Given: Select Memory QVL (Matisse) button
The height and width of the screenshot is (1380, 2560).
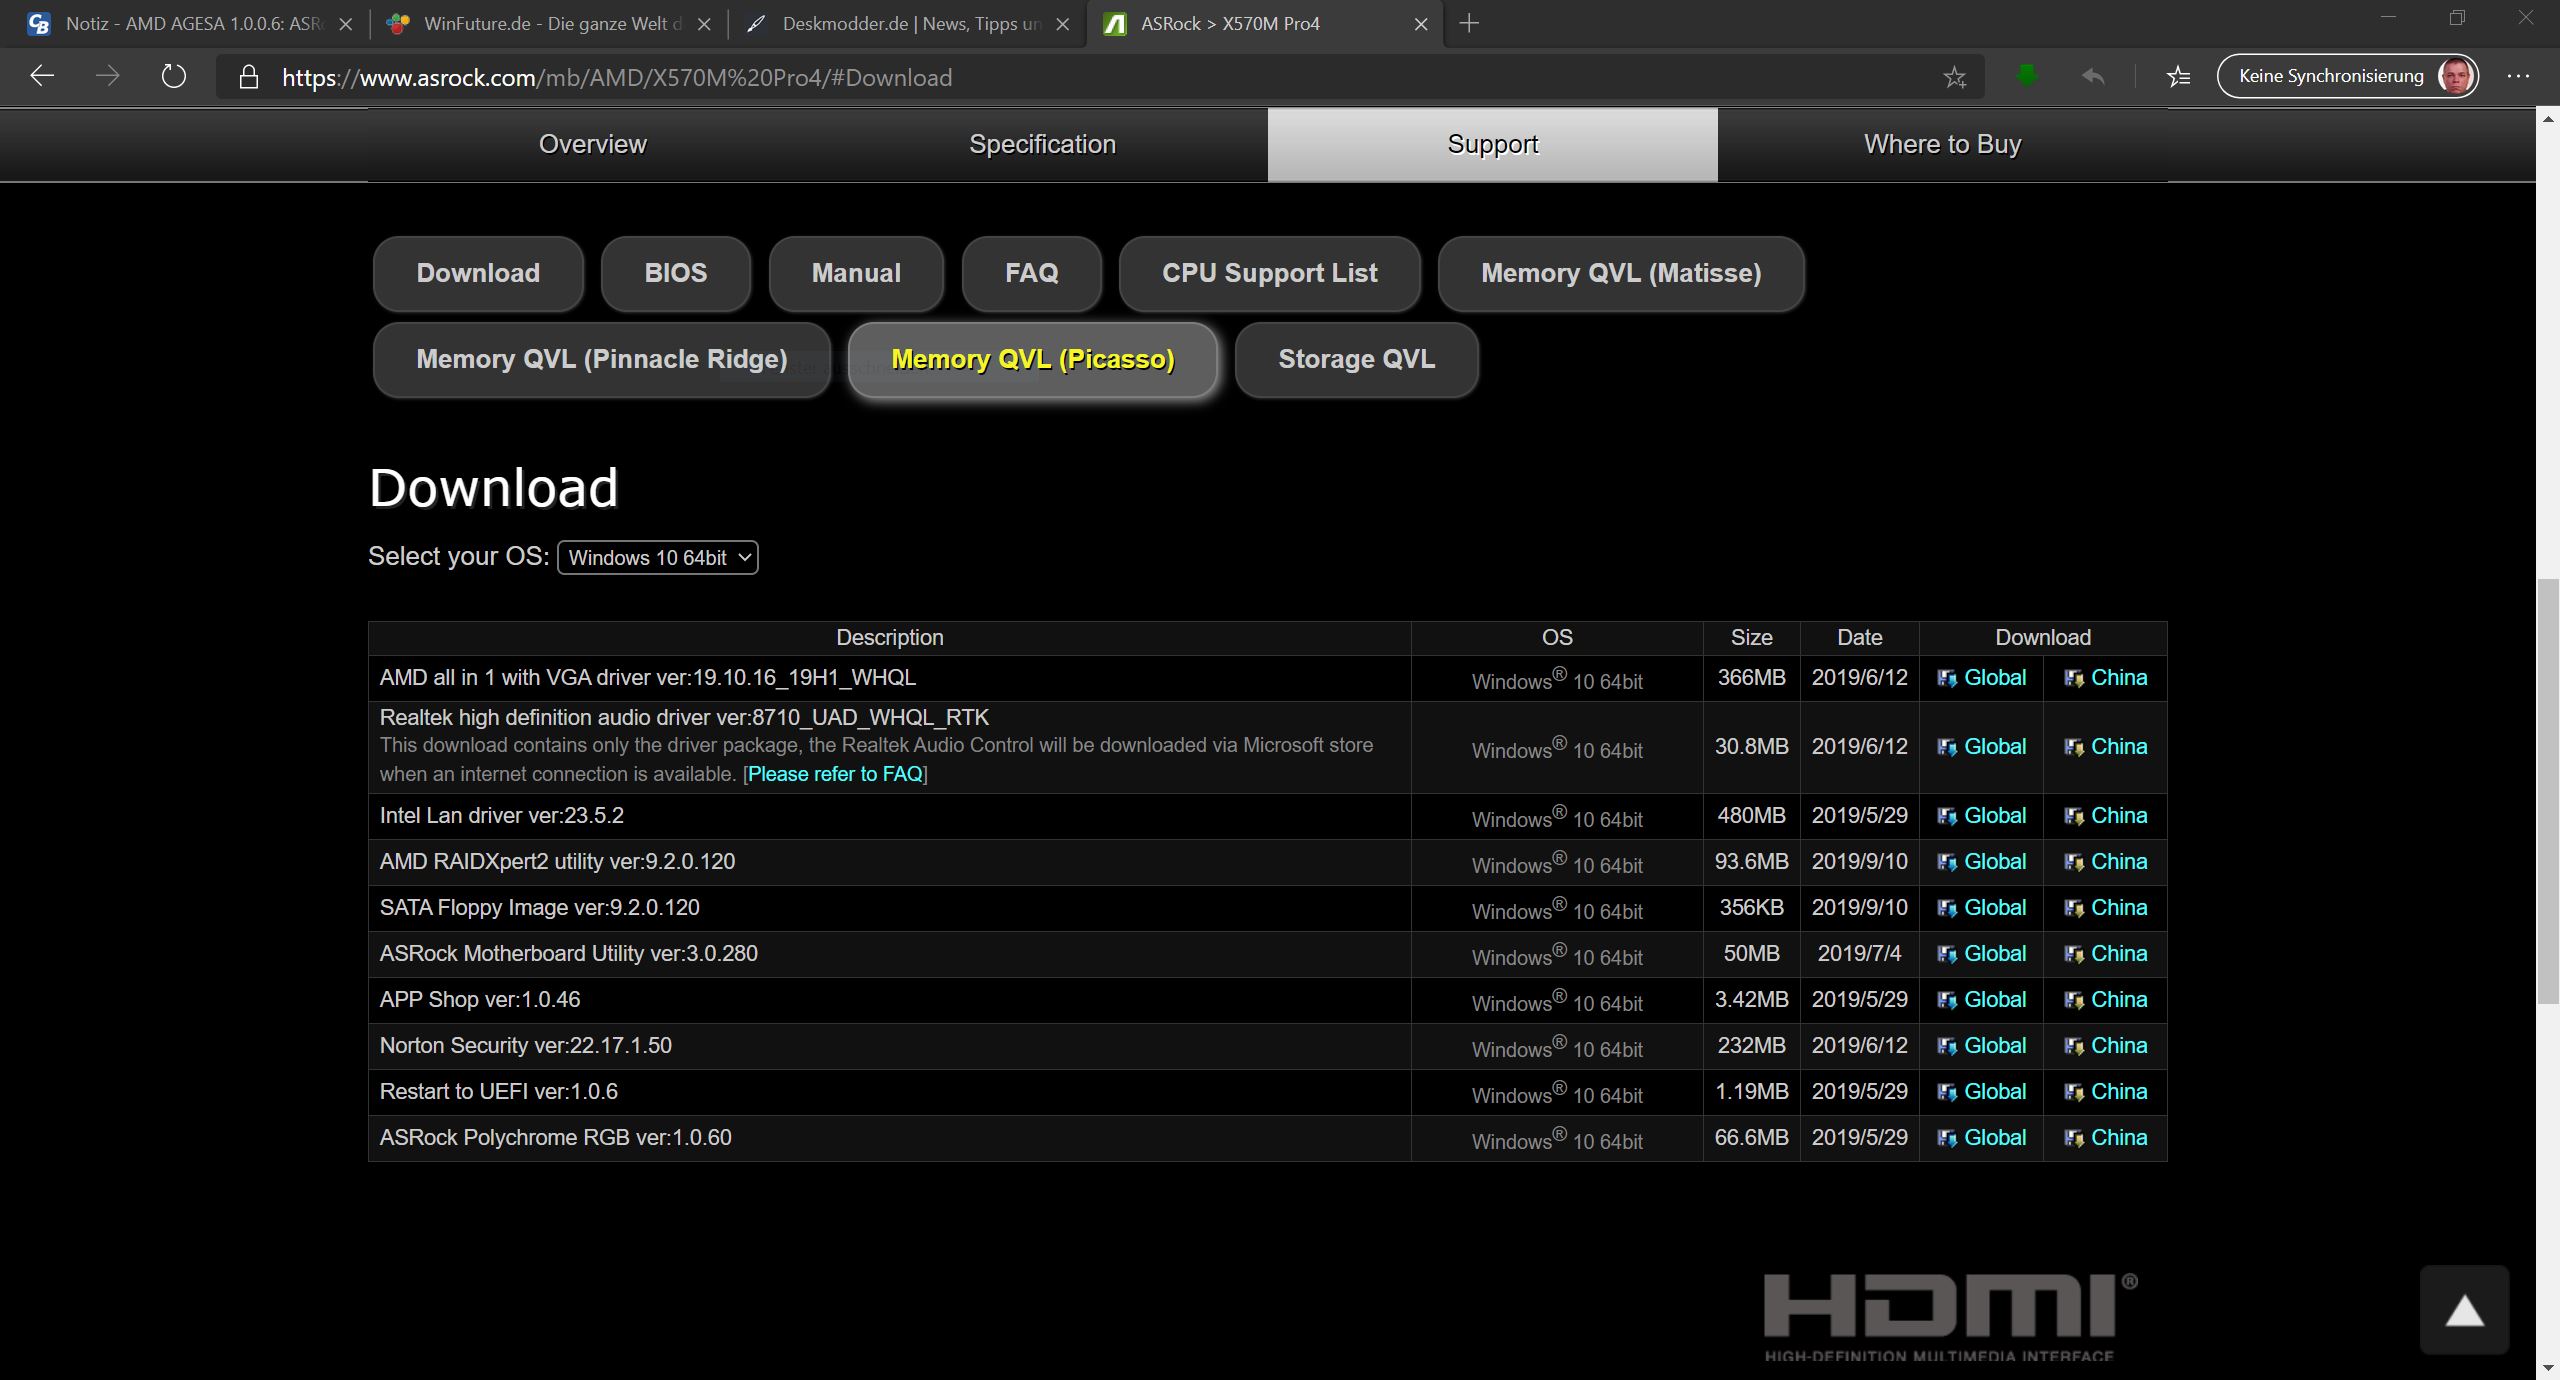Looking at the screenshot, I should [1621, 273].
